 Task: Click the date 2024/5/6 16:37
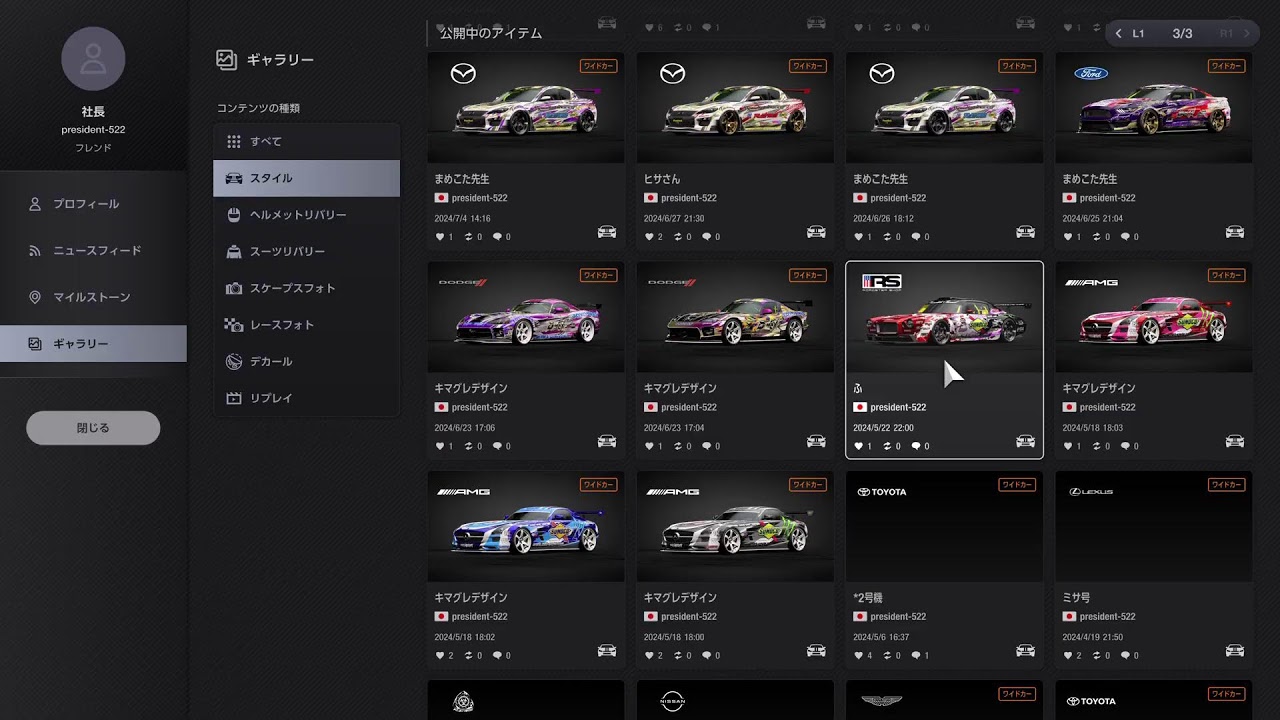(x=882, y=637)
